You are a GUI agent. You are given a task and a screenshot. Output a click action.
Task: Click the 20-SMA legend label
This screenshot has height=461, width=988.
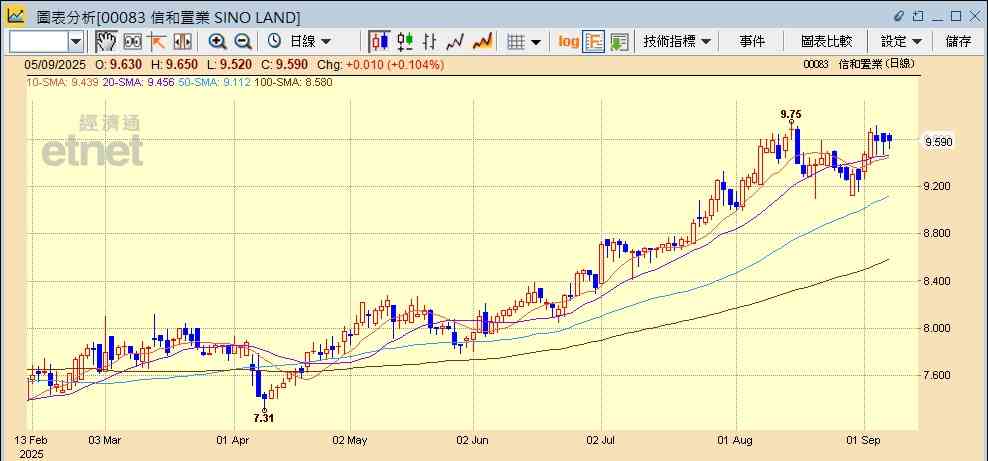tap(137, 82)
